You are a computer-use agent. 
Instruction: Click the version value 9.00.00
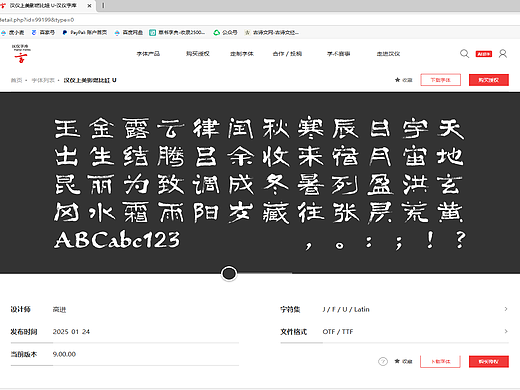point(64,354)
